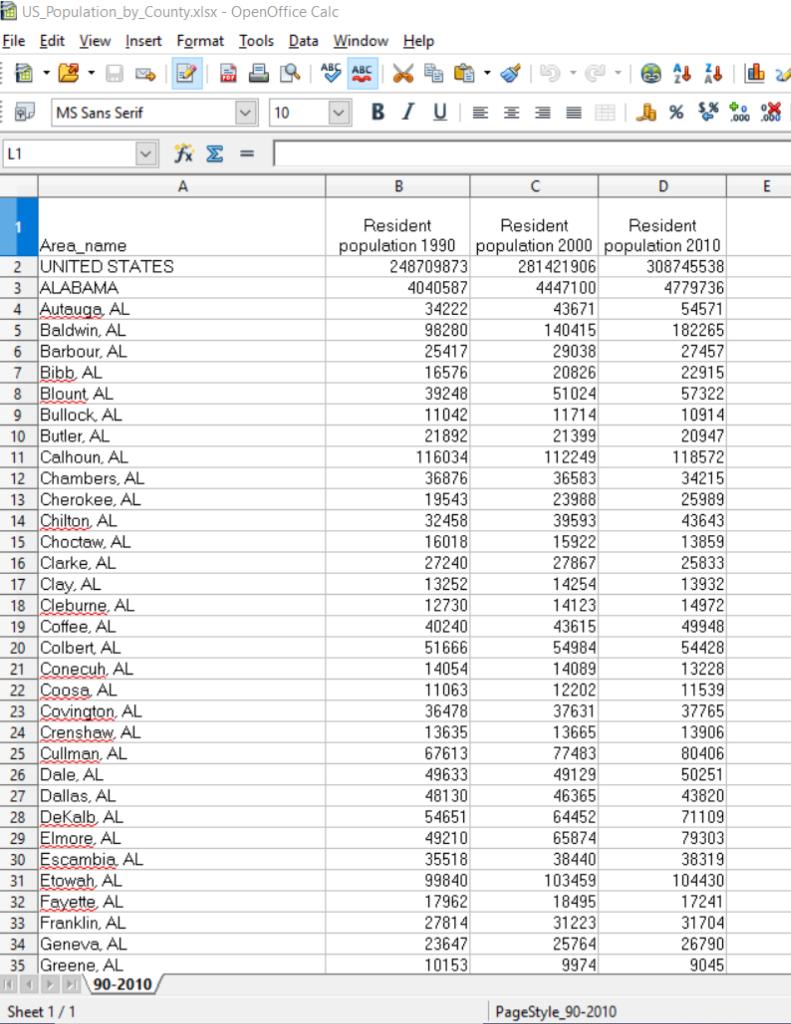Apply Currency number format icon
This screenshot has width=791, height=1024.
(646, 112)
